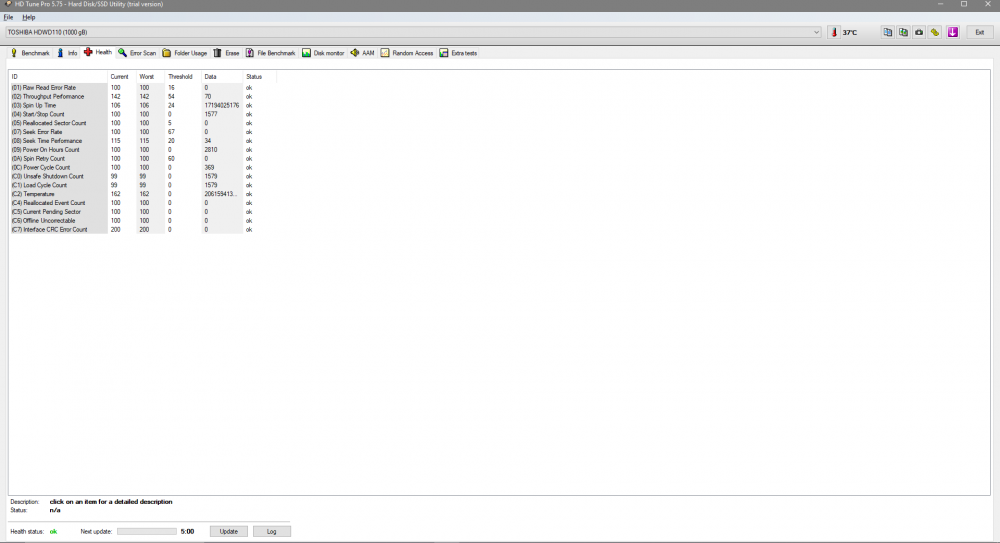Open the Disk monitor tab
This screenshot has height=543, width=1000.
tap(323, 53)
